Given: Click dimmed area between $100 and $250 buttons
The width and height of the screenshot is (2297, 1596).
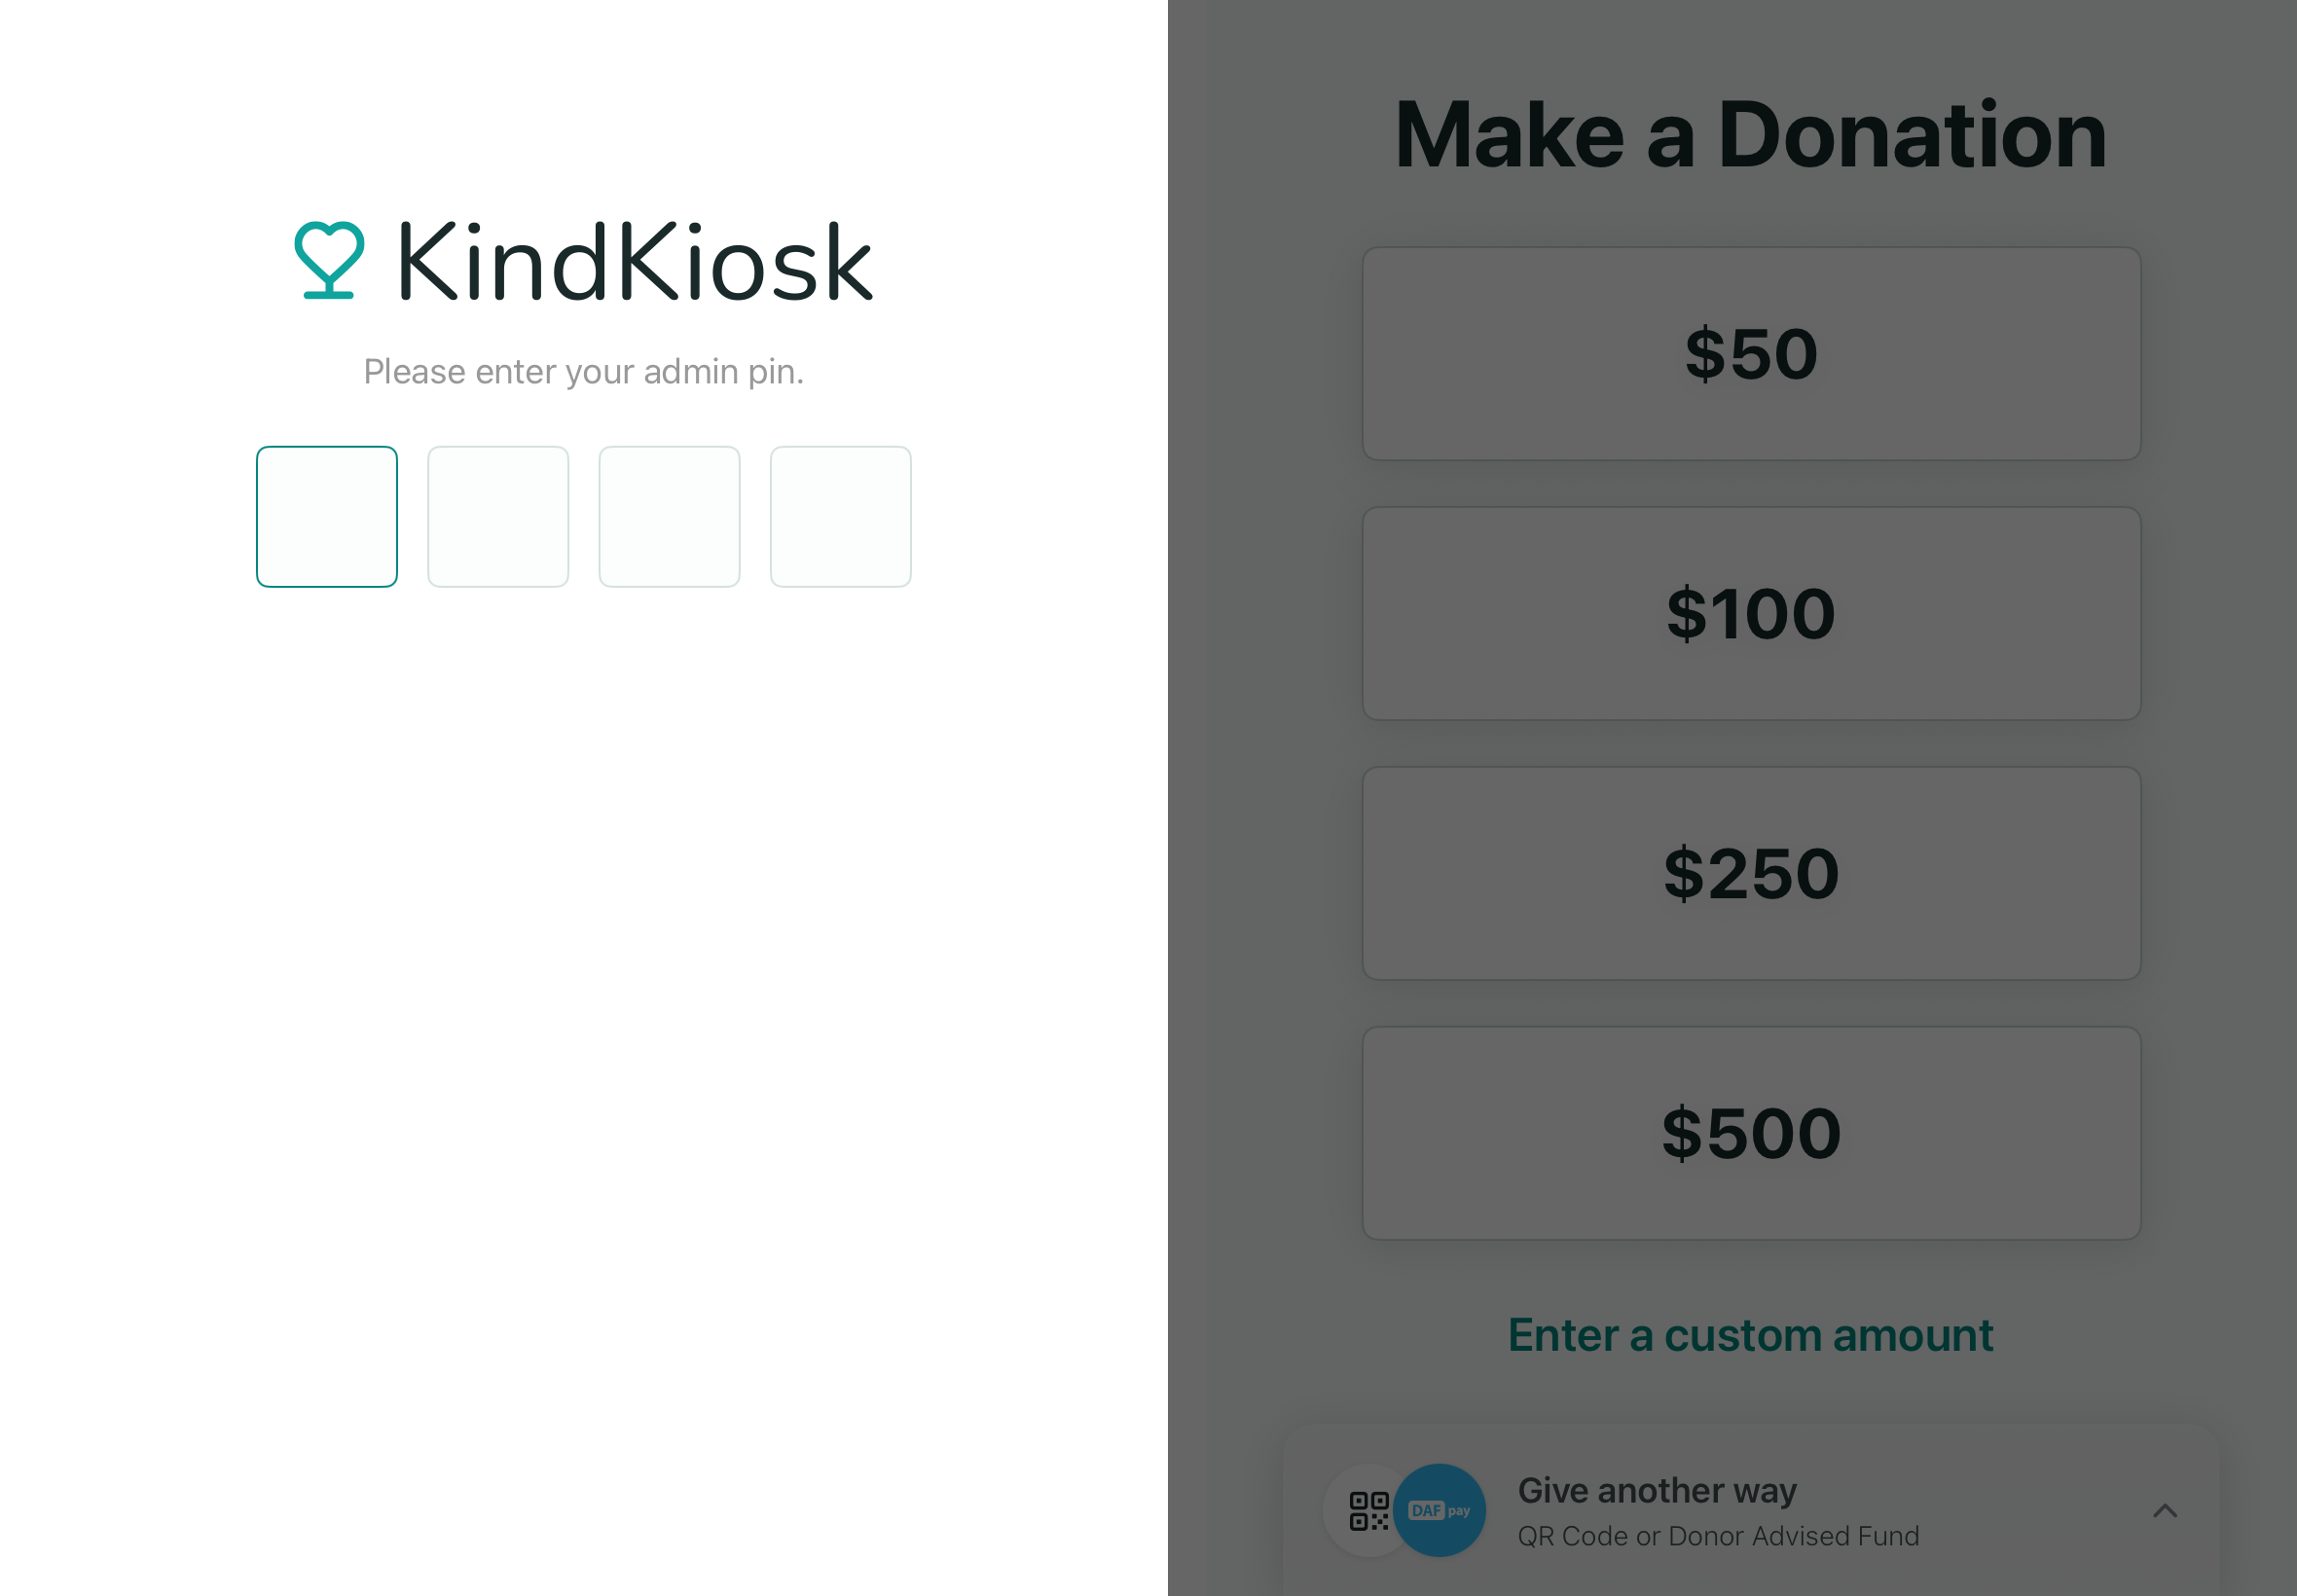Looking at the screenshot, I should click(1751, 743).
